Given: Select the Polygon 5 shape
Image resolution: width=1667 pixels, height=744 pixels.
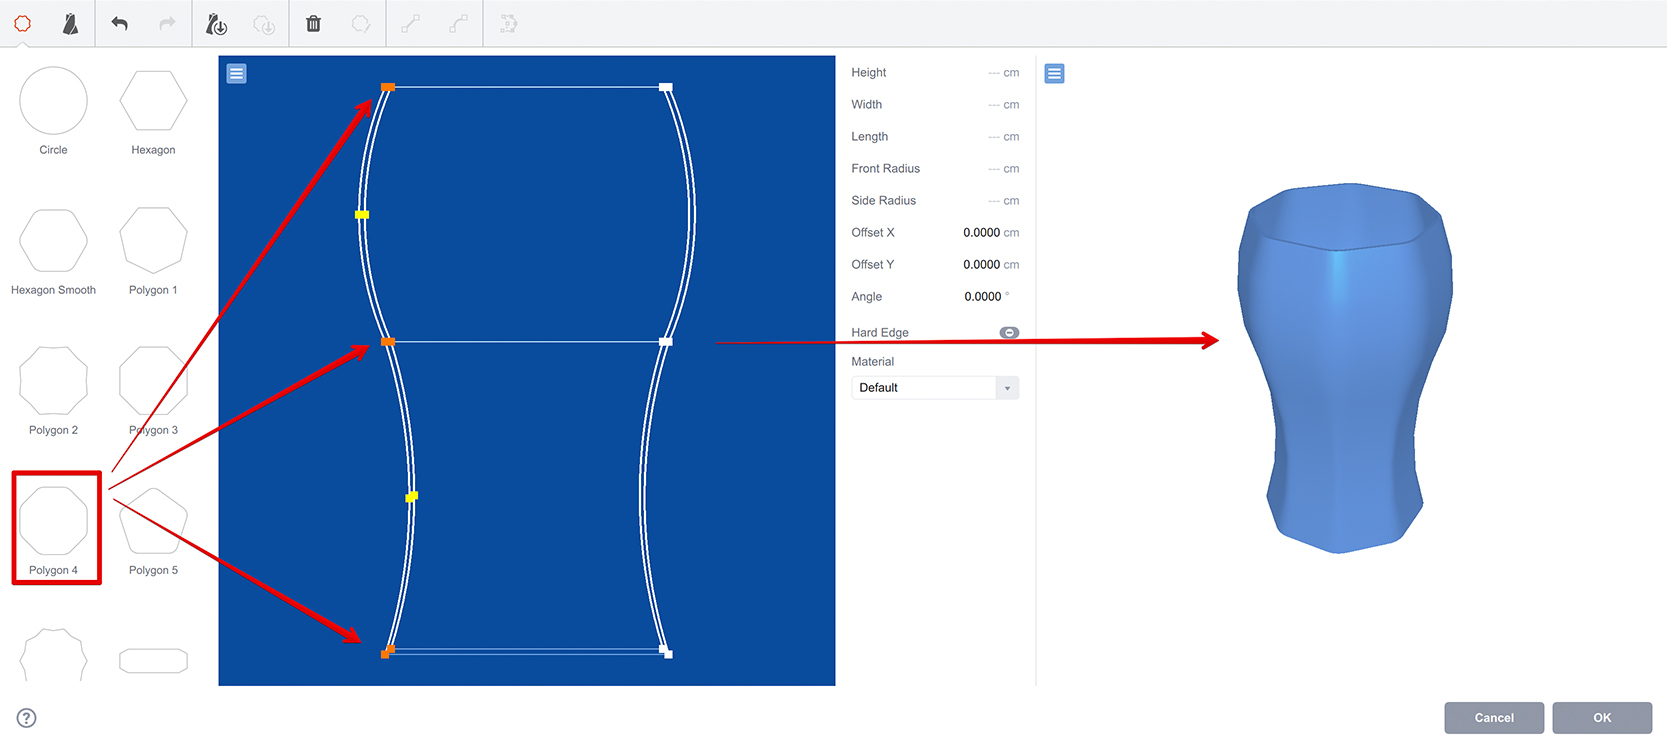Looking at the screenshot, I should 153,522.
